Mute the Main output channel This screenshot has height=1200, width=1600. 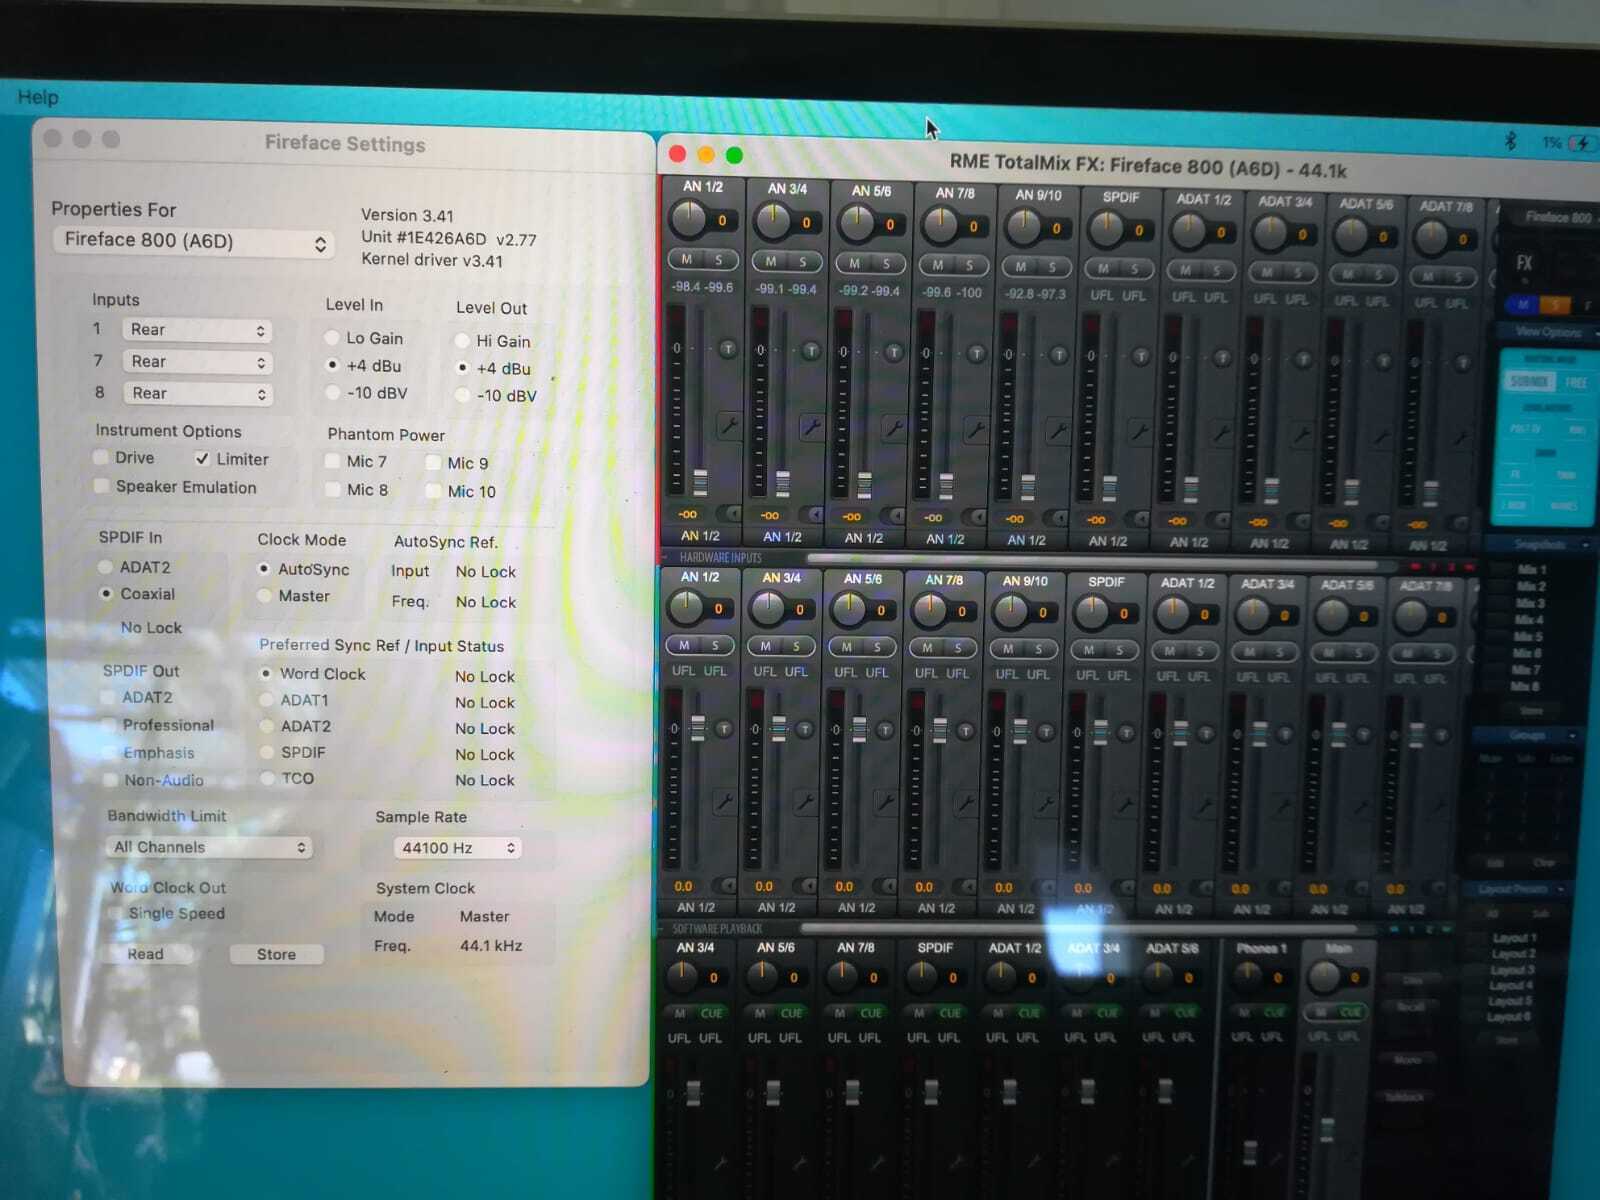coord(1322,1012)
